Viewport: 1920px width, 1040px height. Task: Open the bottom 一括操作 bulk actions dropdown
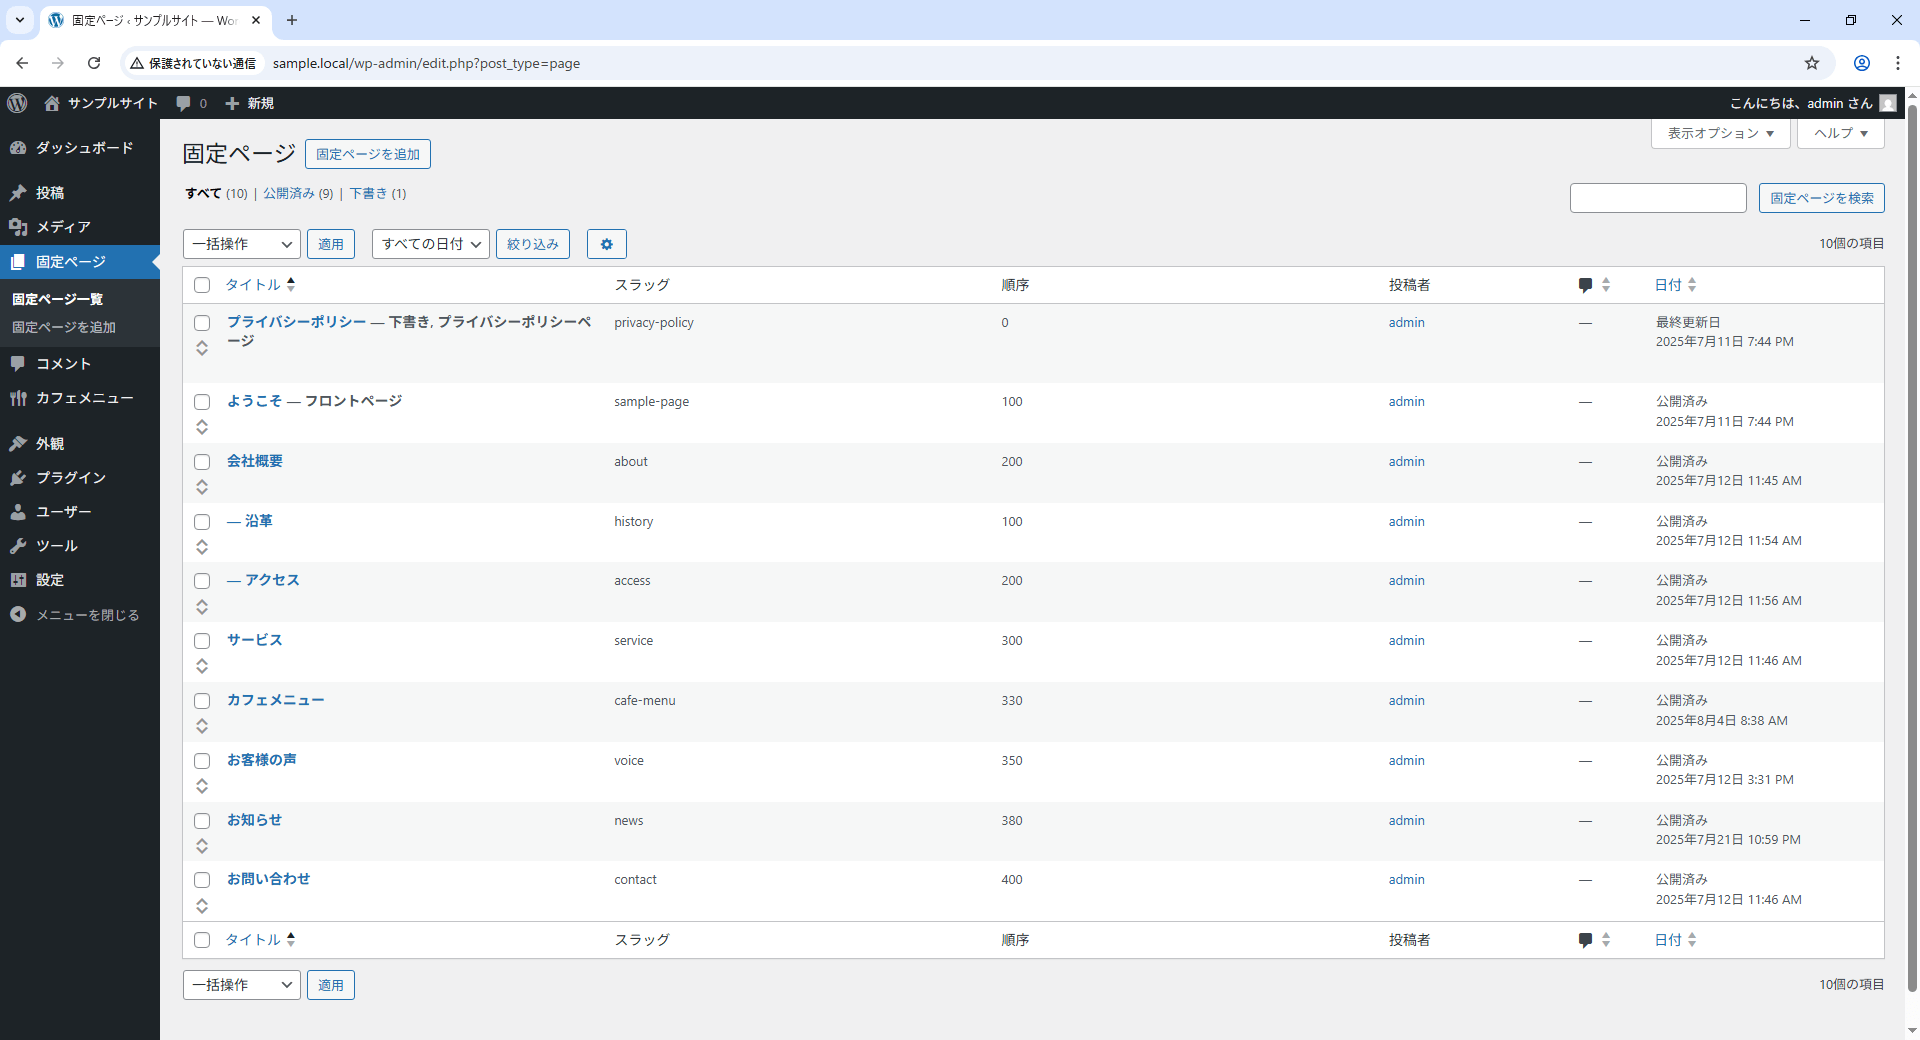coord(242,985)
